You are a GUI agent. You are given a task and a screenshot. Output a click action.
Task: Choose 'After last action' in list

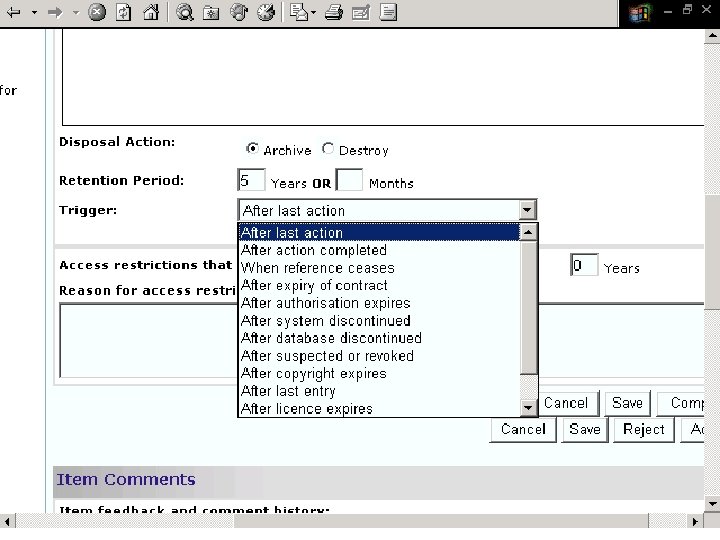coord(379,232)
